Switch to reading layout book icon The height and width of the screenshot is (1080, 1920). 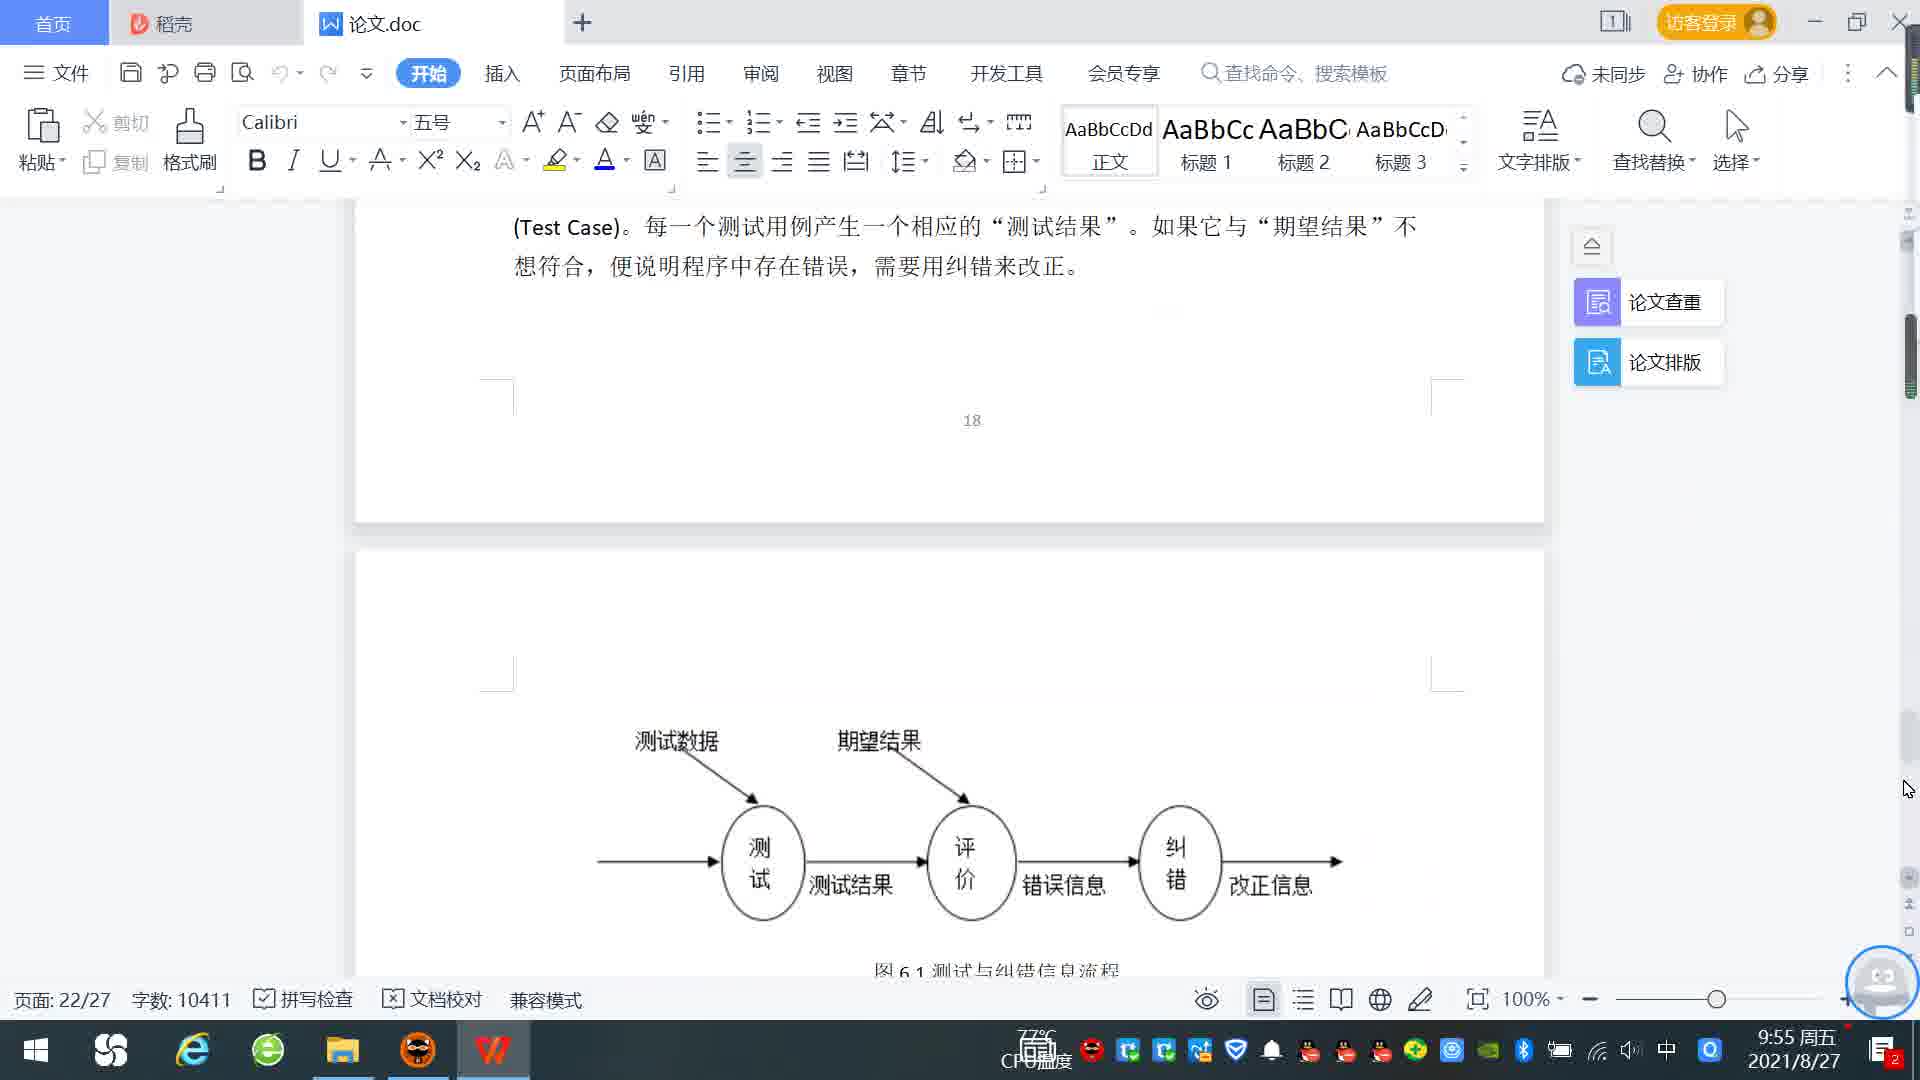click(x=1341, y=999)
